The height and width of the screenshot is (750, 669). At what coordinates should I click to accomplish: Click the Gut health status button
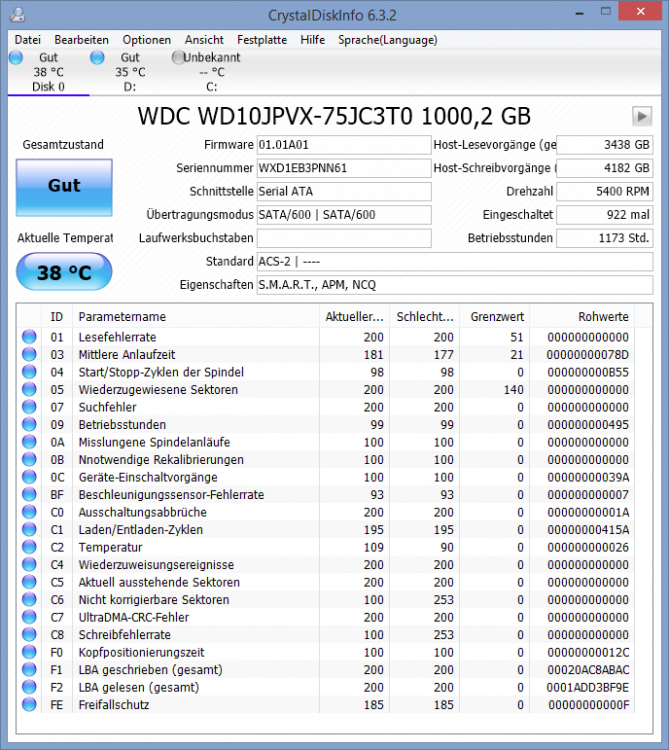[64, 187]
